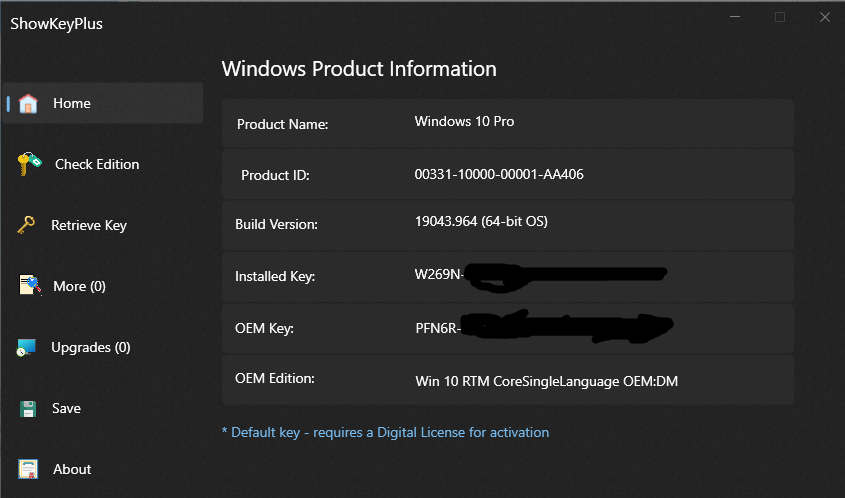845x498 pixels.
Task: Click the OEM Edition value text
Action: click(x=547, y=382)
